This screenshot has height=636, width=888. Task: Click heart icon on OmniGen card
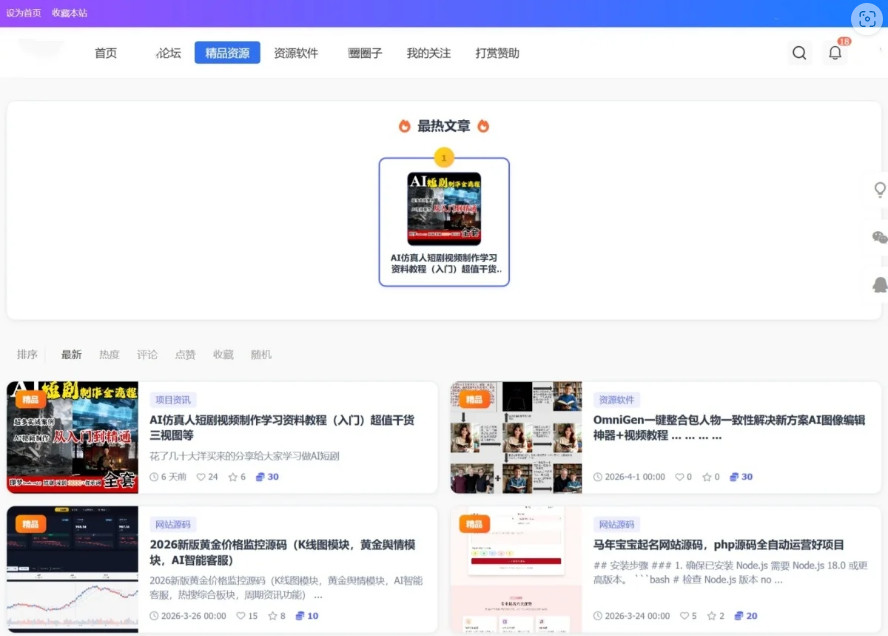(x=680, y=477)
